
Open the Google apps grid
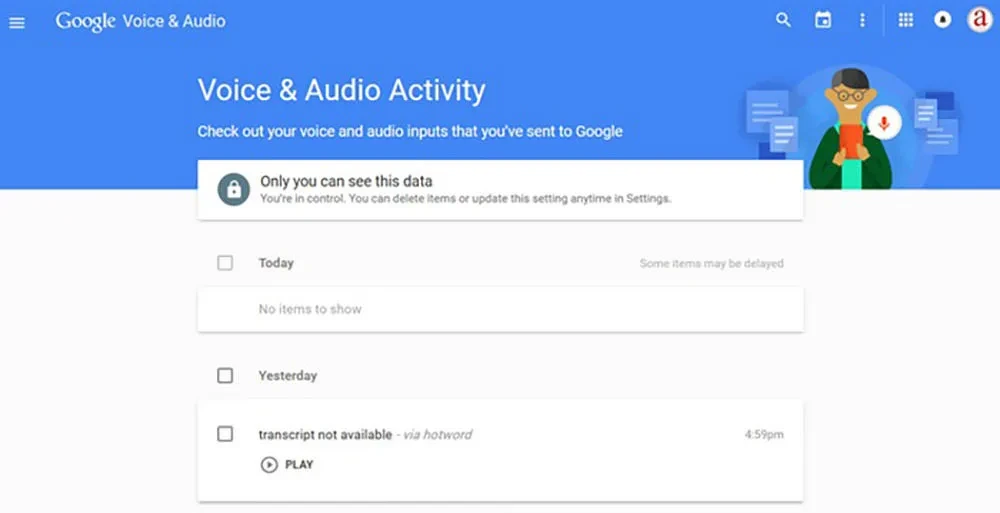click(906, 20)
